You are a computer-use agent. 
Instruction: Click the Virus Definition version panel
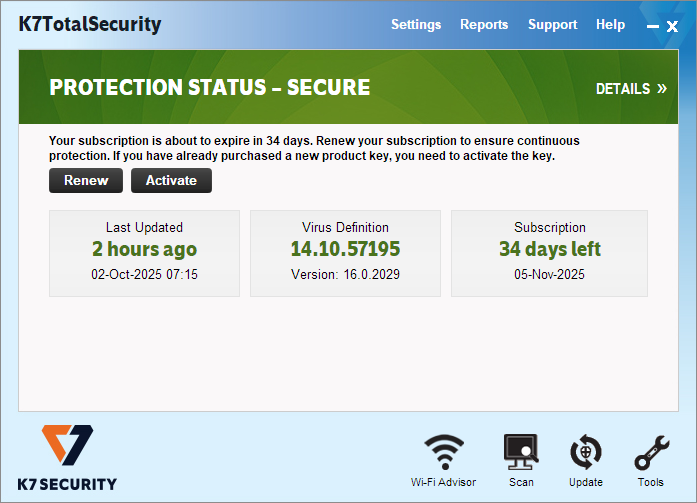point(345,253)
